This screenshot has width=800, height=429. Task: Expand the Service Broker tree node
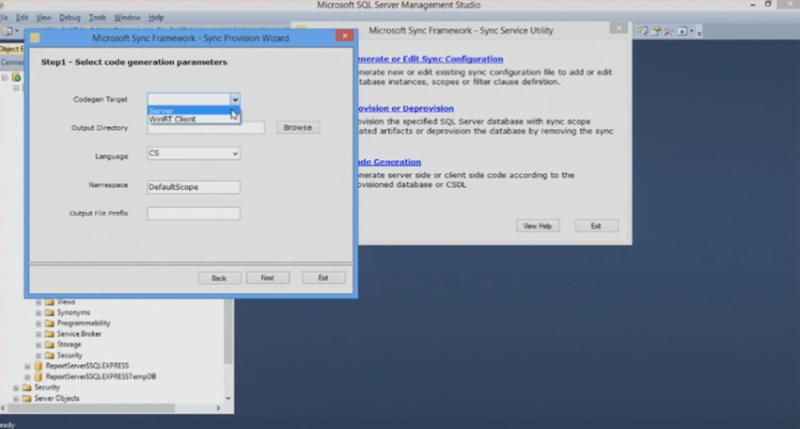pyautogui.click(x=39, y=334)
